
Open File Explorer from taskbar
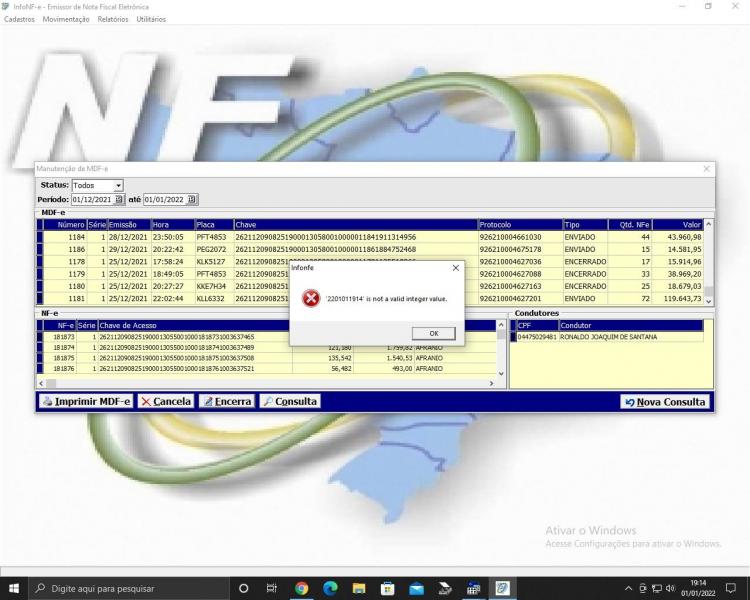359,588
